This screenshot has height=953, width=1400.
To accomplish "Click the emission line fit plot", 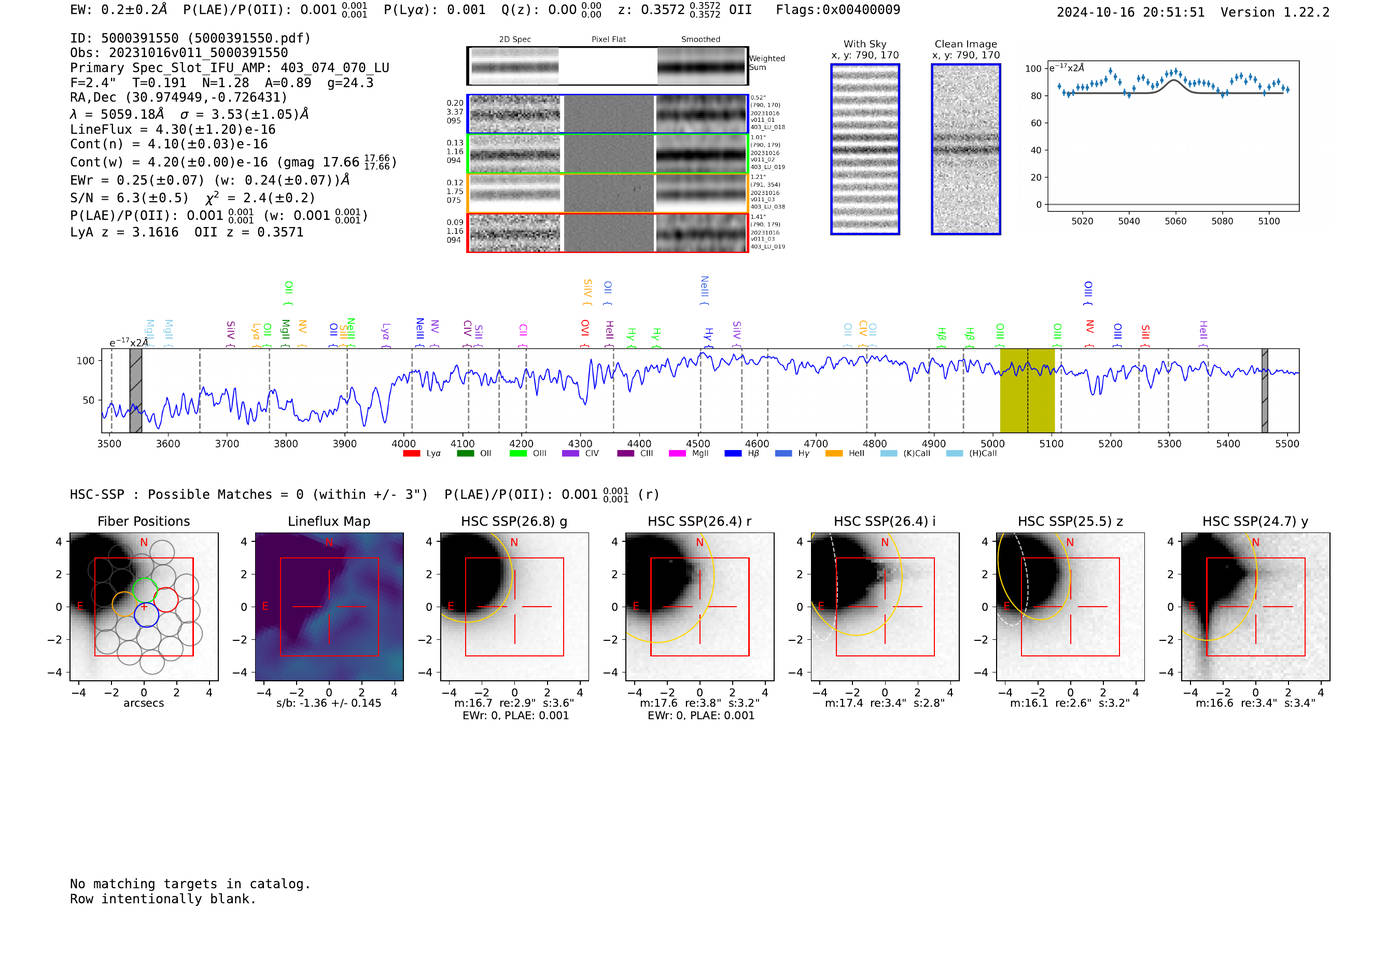I will [x=1172, y=136].
